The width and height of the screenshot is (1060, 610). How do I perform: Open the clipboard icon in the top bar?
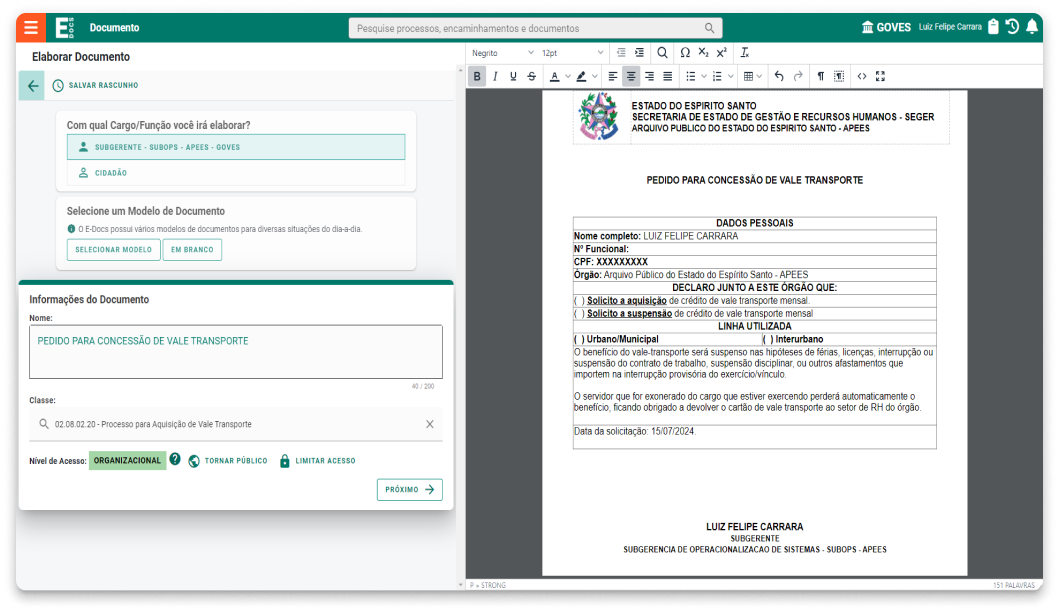click(x=993, y=26)
